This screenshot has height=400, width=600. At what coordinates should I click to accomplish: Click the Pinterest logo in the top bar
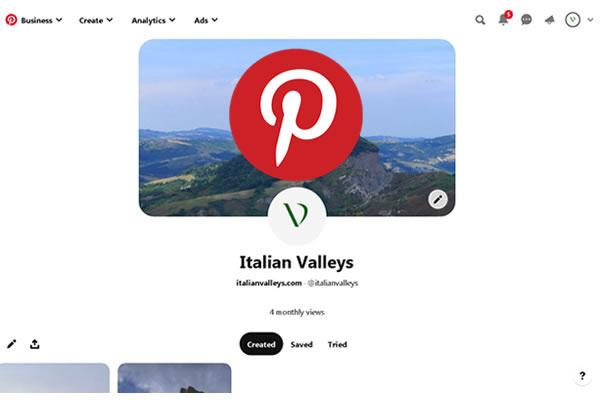[11, 20]
